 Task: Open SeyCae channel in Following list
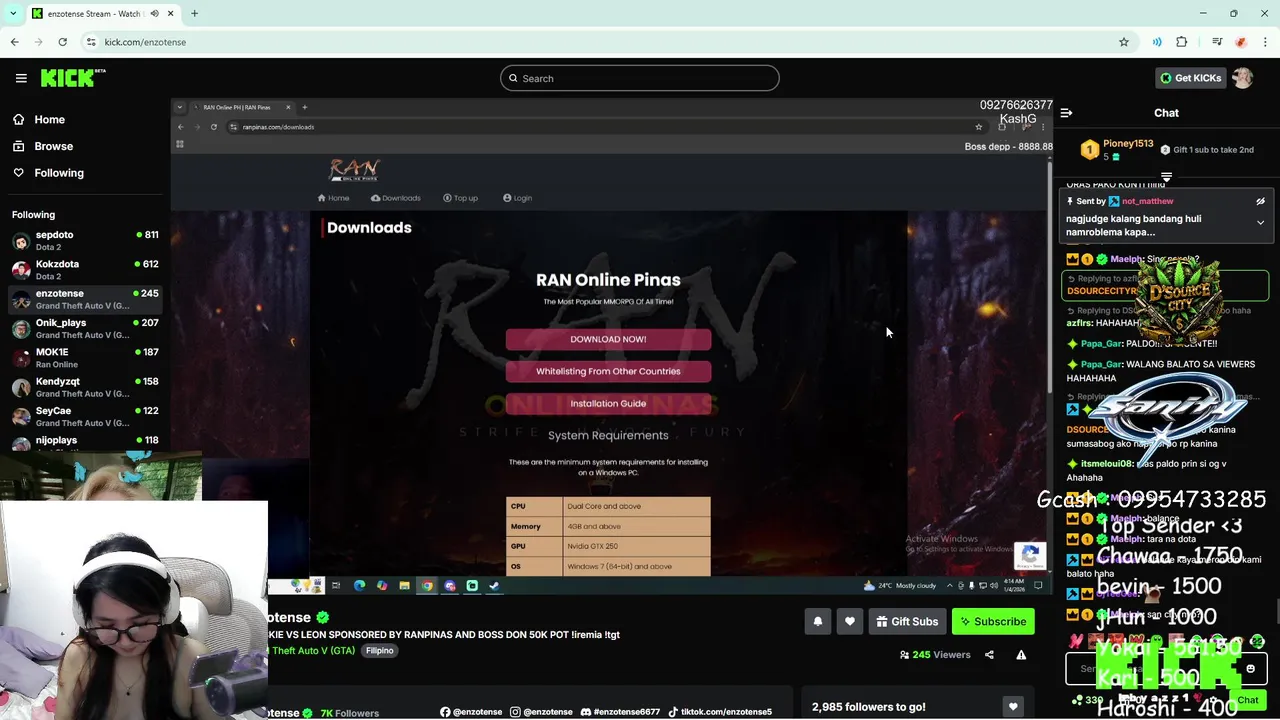85,416
